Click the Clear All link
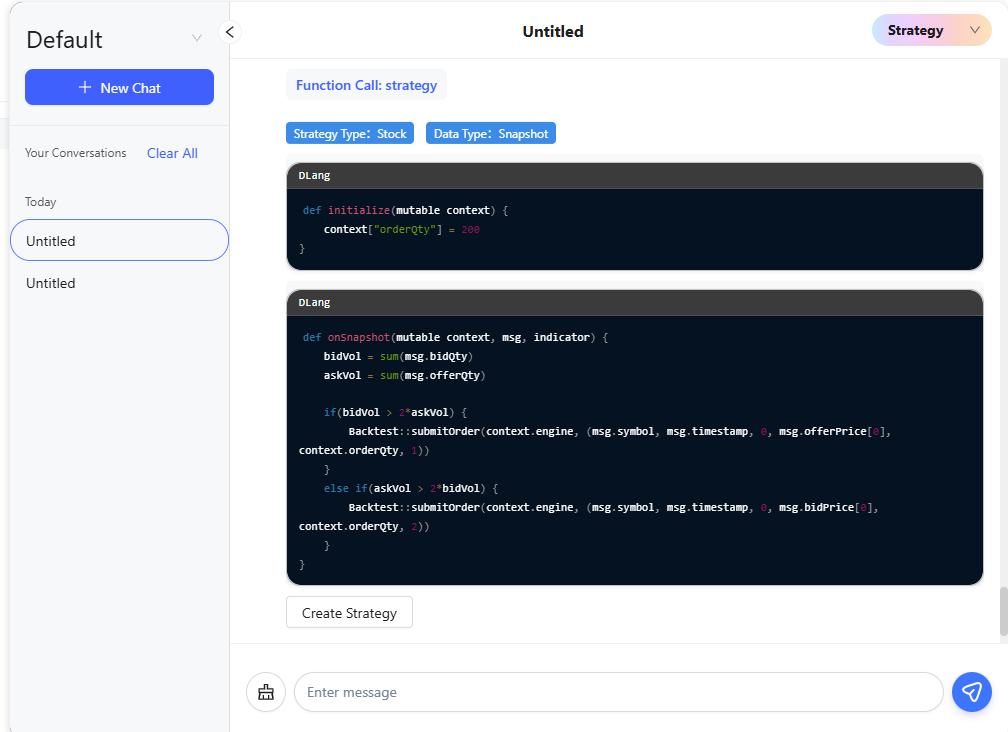The height and width of the screenshot is (732, 1008). pos(172,153)
